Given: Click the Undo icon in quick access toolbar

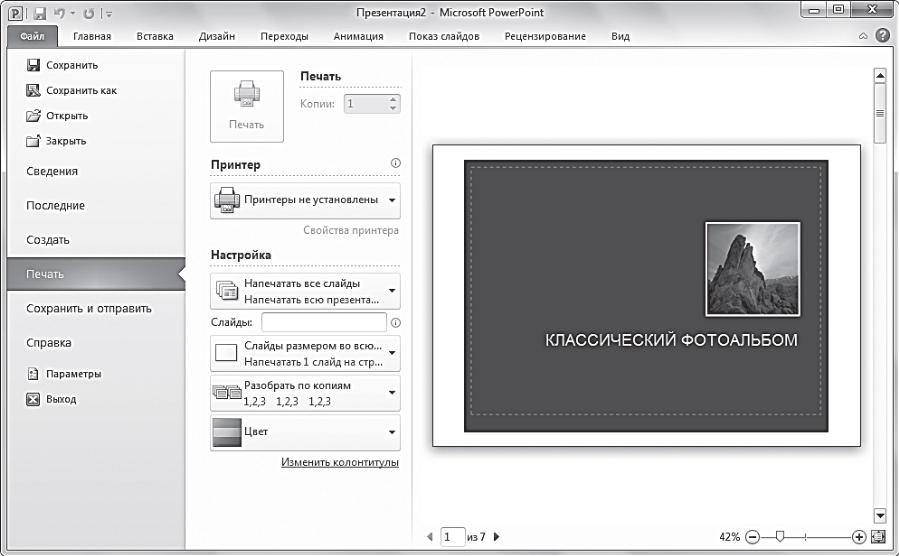Looking at the screenshot, I should pos(60,13).
